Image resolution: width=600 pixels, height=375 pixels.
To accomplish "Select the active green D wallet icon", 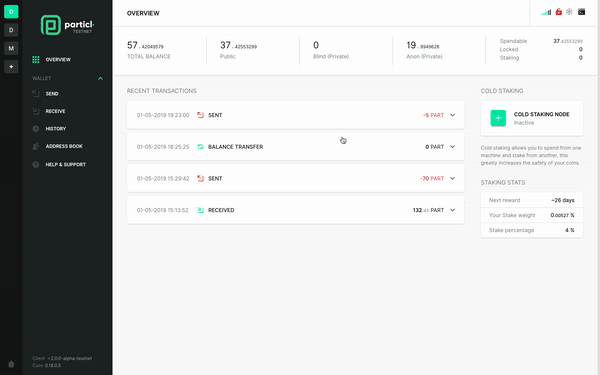I will coord(11,11).
